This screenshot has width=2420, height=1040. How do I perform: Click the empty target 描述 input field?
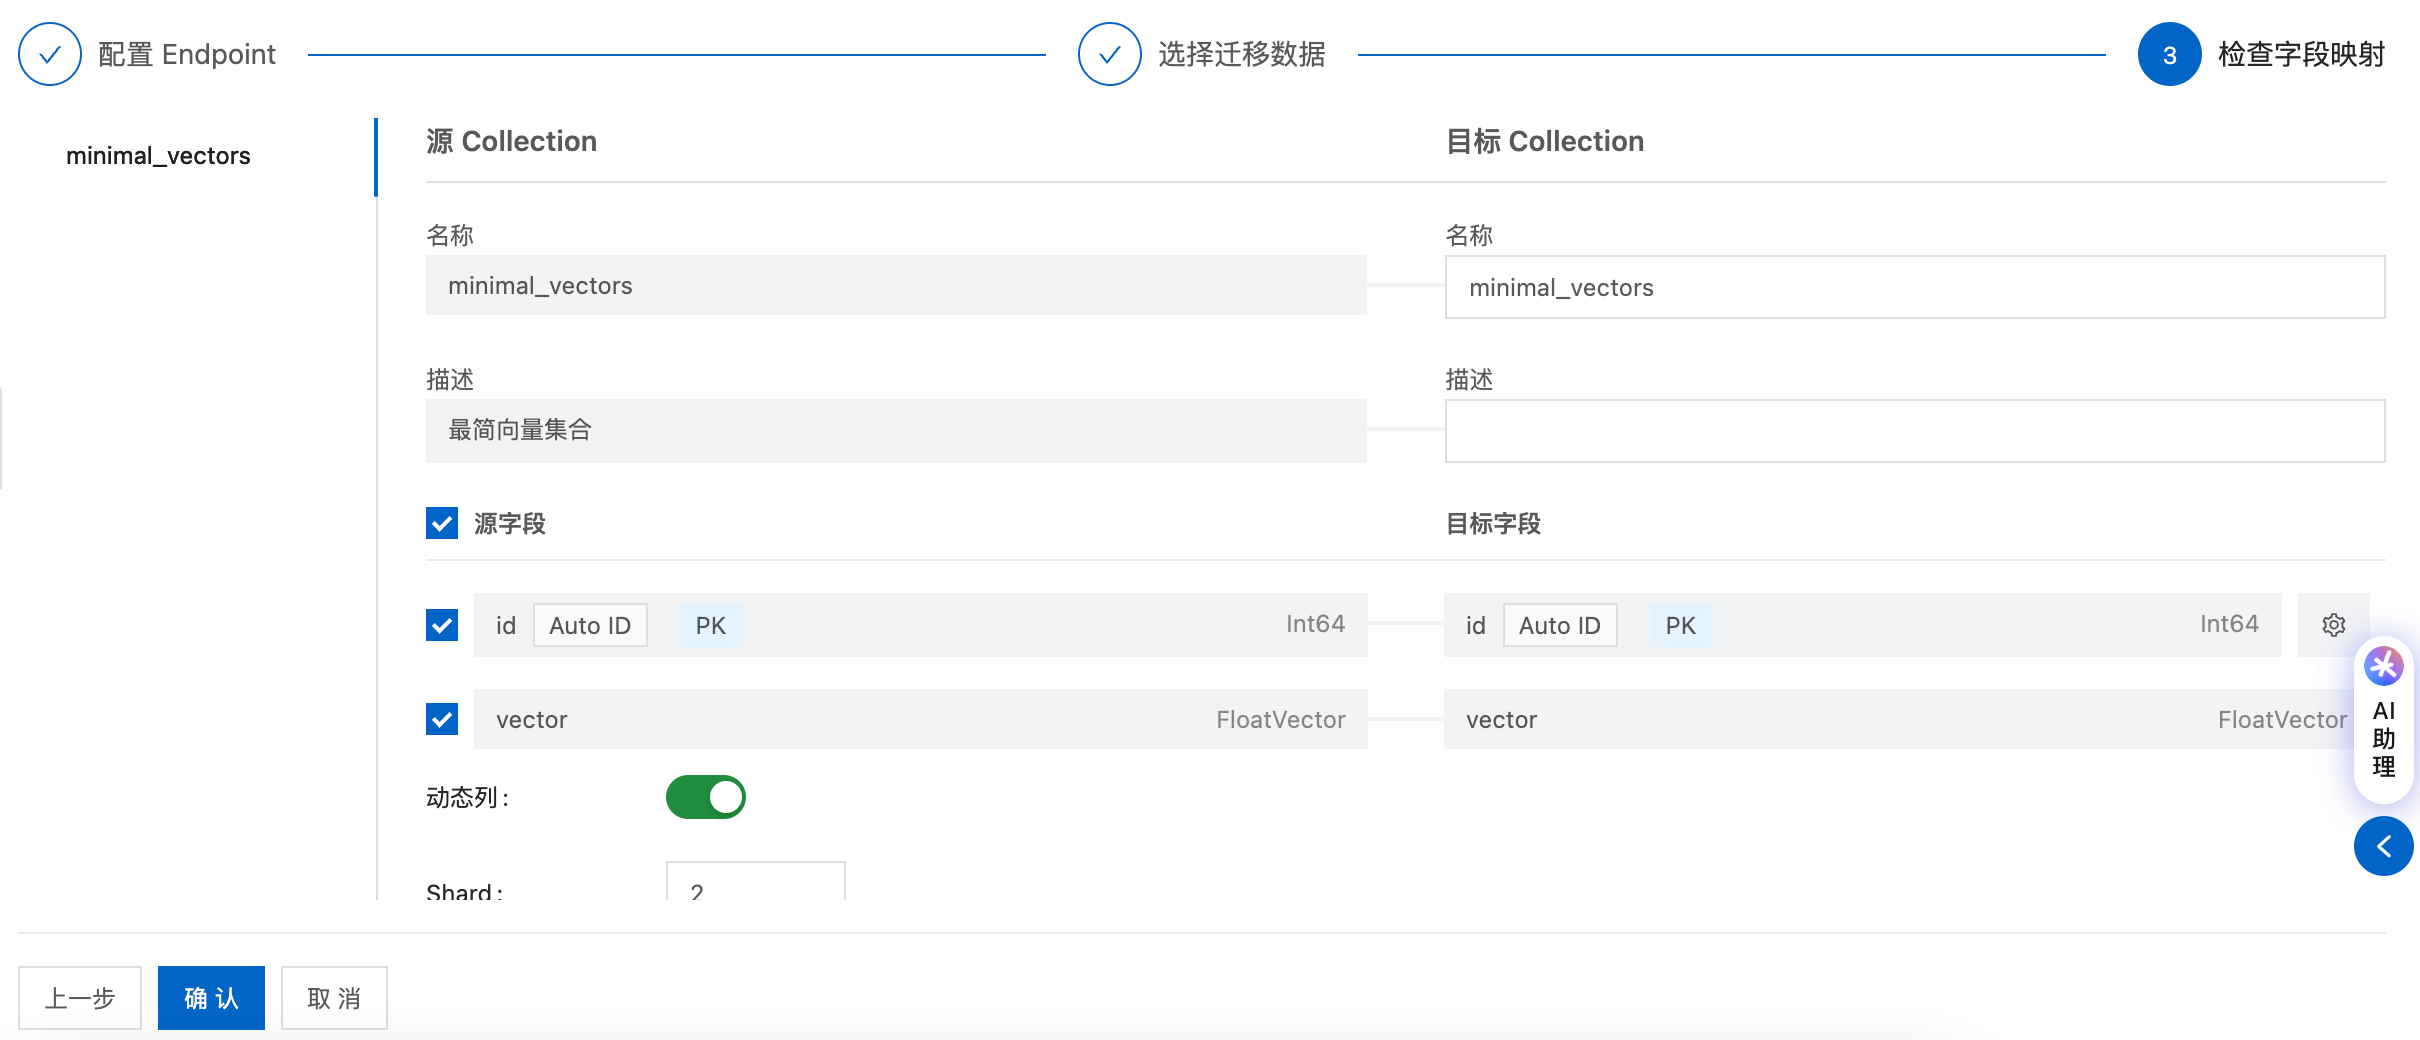pos(1914,431)
